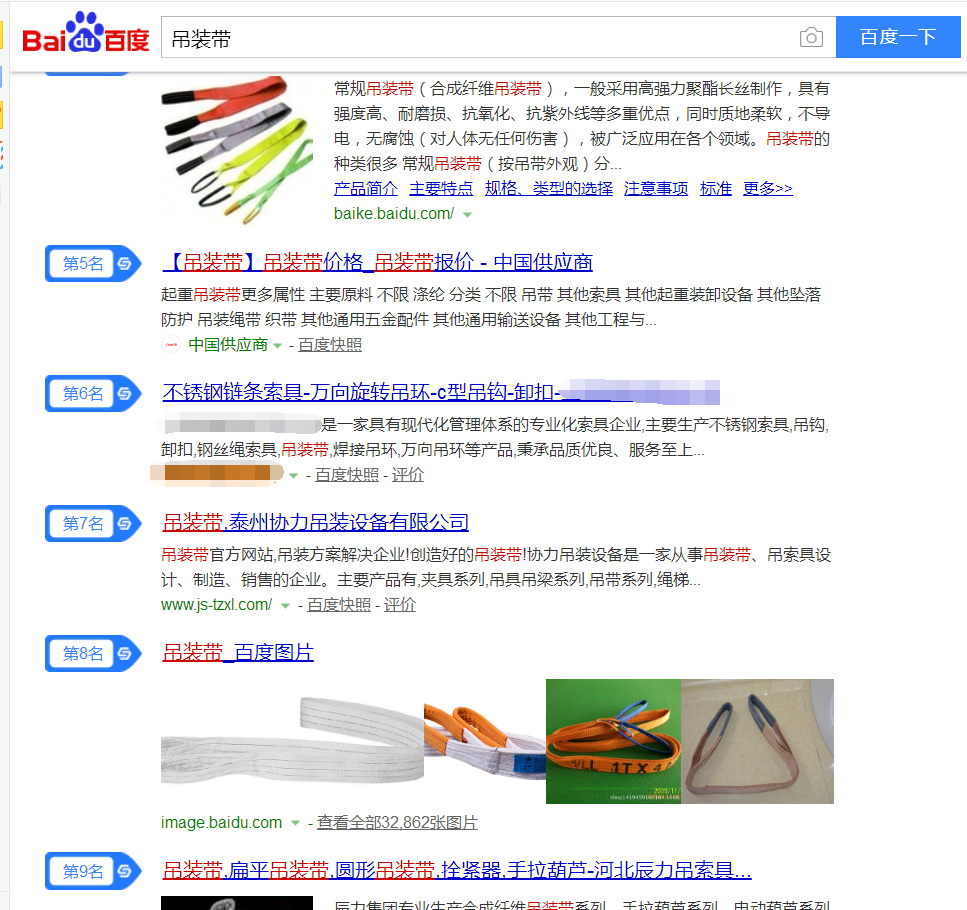Open the 注意事项 sublink
967x910 pixels.
[656, 188]
